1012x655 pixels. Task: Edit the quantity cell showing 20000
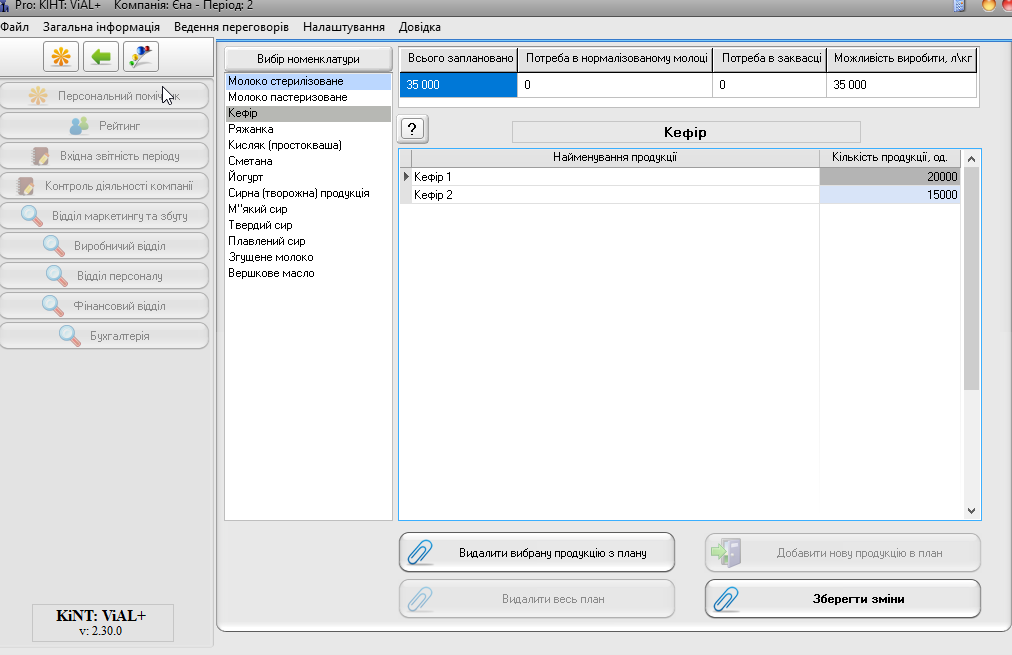(889, 177)
